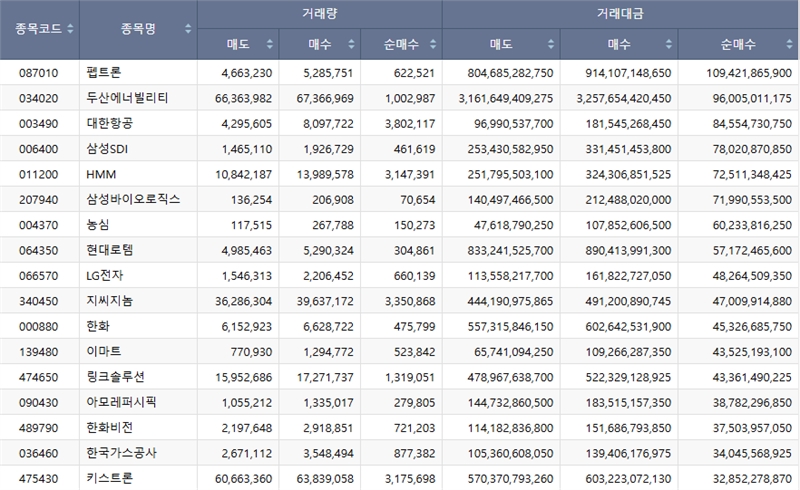This screenshot has height=490, width=800.
Task: Click stock code 064350
Action: pyautogui.click(x=39, y=250)
